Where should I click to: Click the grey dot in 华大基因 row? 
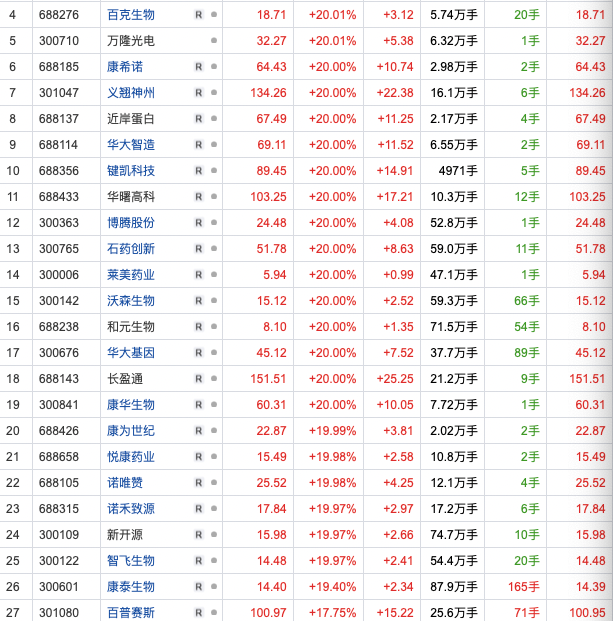coord(214,352)
